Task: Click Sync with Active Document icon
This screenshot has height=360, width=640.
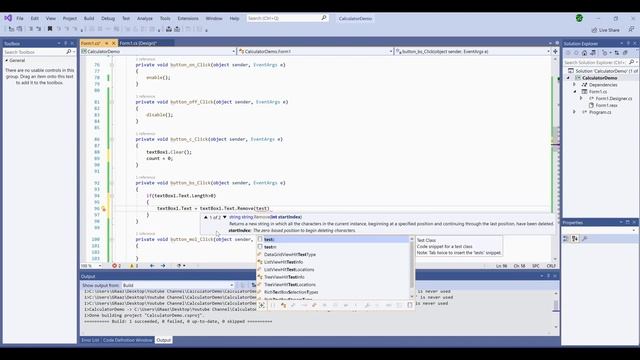Action: [617, 53]
